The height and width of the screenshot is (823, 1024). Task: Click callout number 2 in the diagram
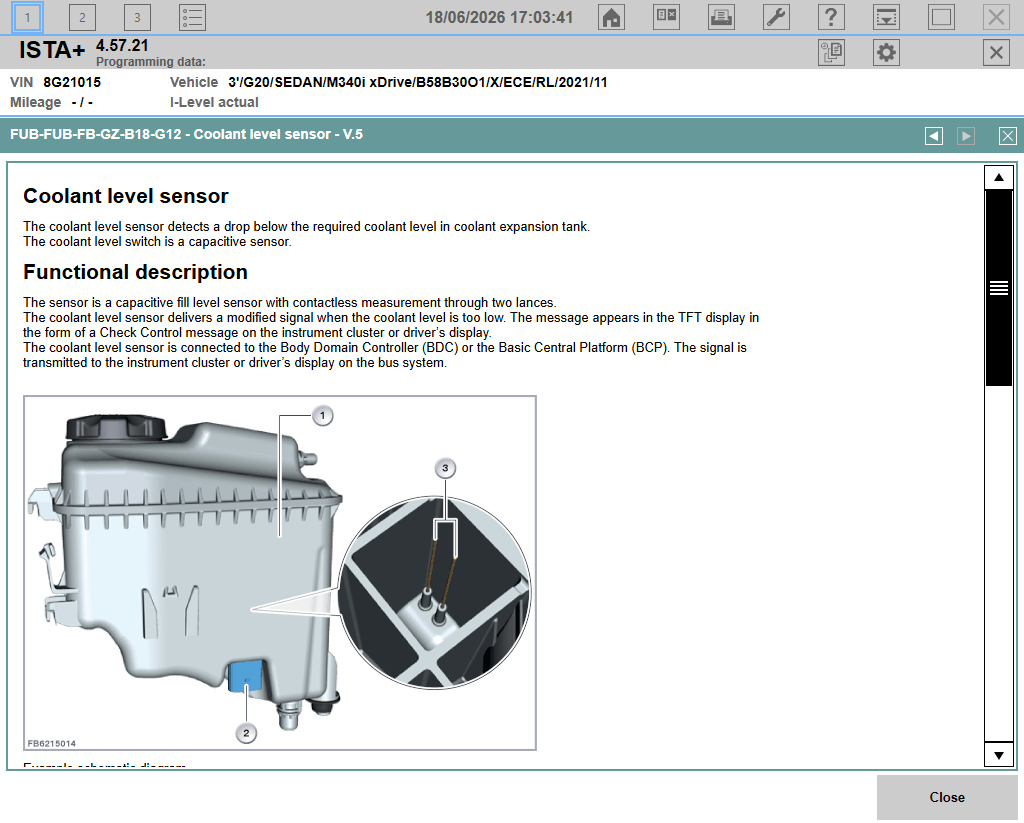pos(246,733)
